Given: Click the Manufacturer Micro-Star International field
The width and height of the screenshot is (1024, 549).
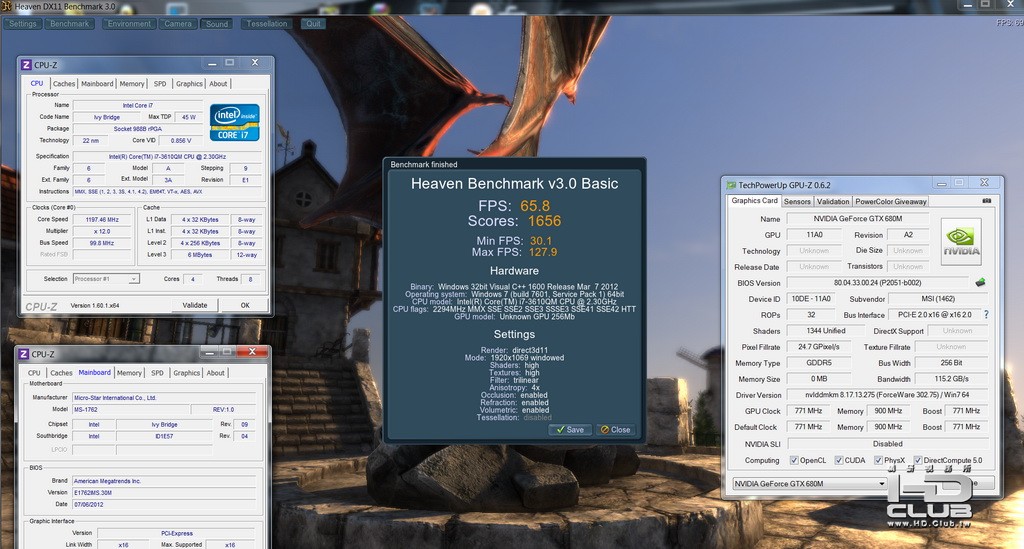Looking at the screenshot, I should [163, 398].
